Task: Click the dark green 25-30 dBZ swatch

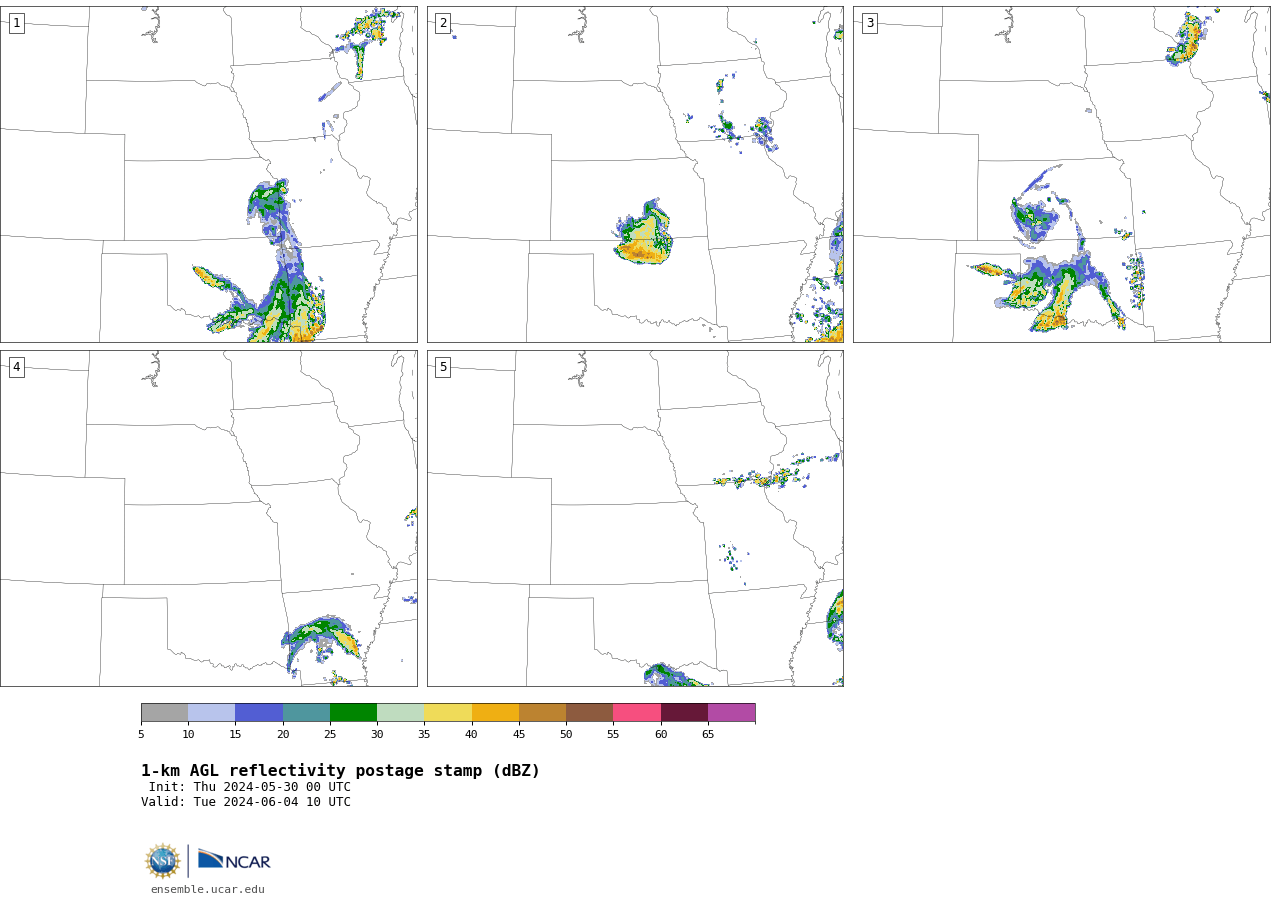Action: point(353,713)
